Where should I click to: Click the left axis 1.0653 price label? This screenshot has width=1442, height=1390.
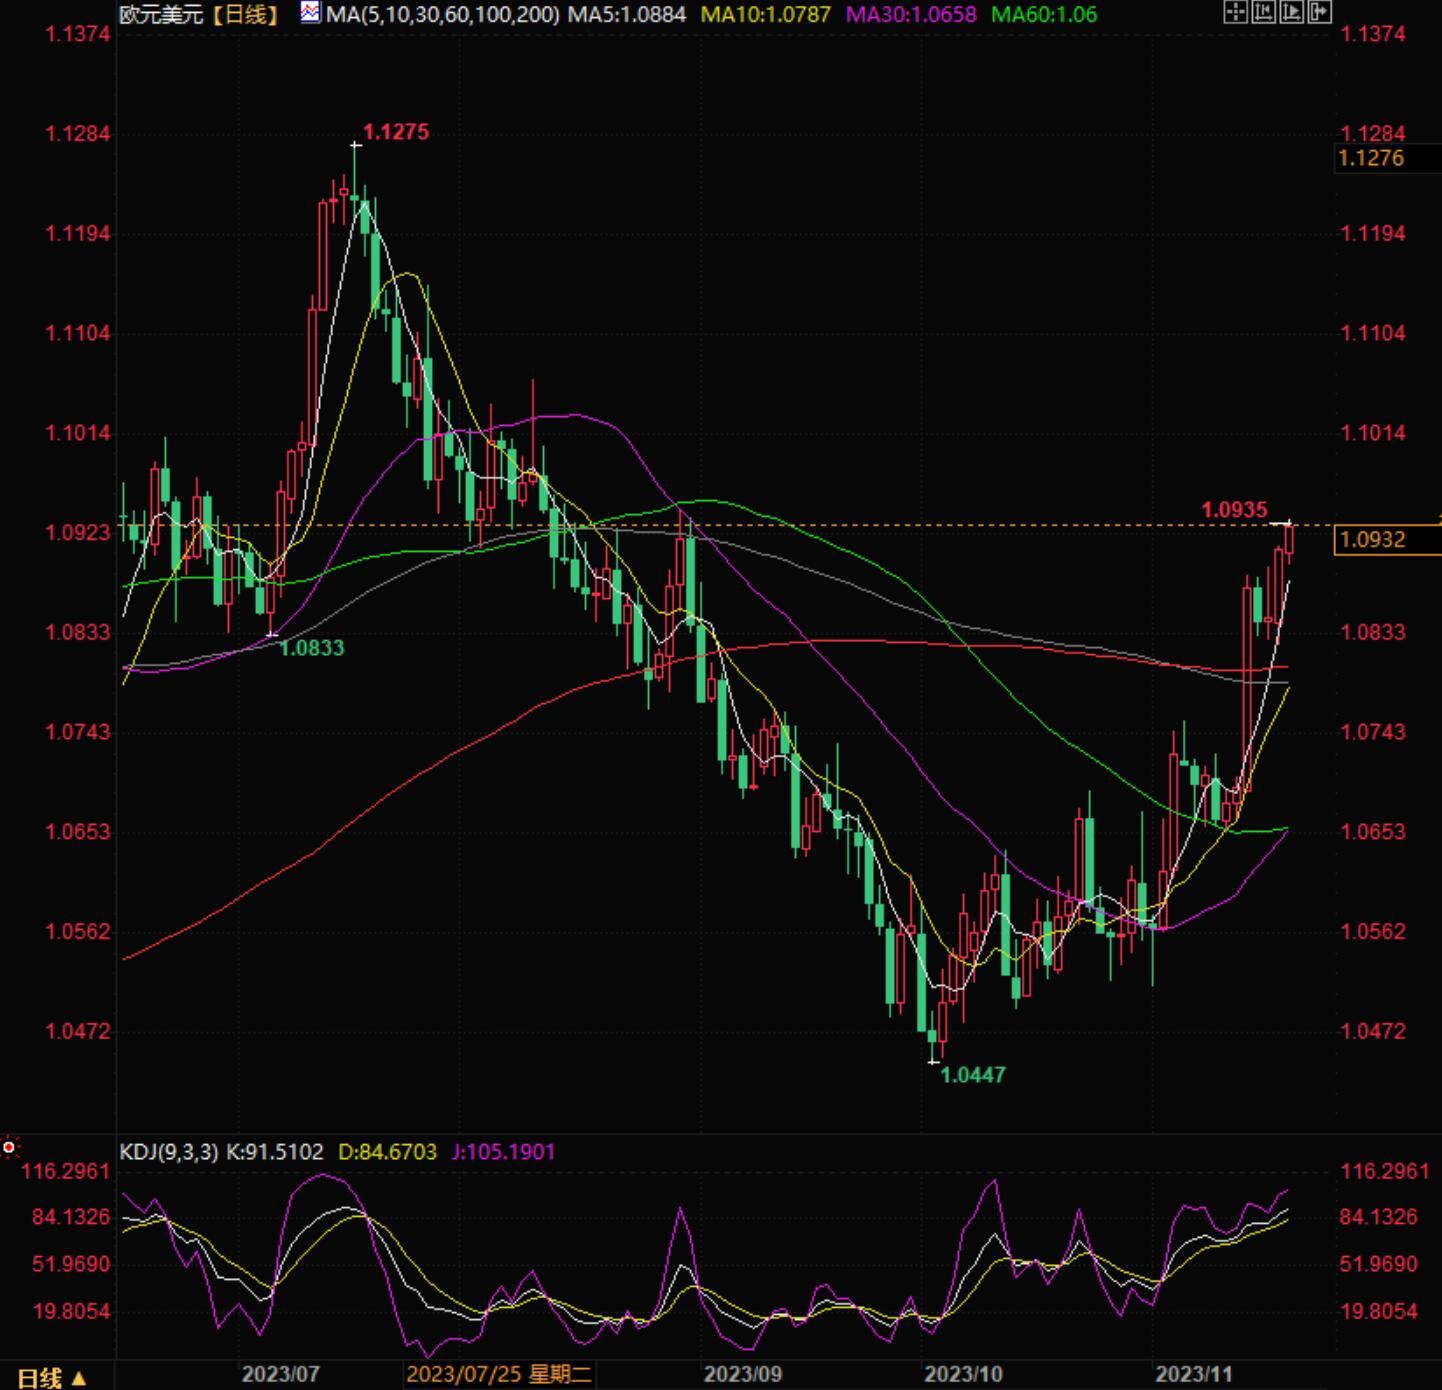78,832
